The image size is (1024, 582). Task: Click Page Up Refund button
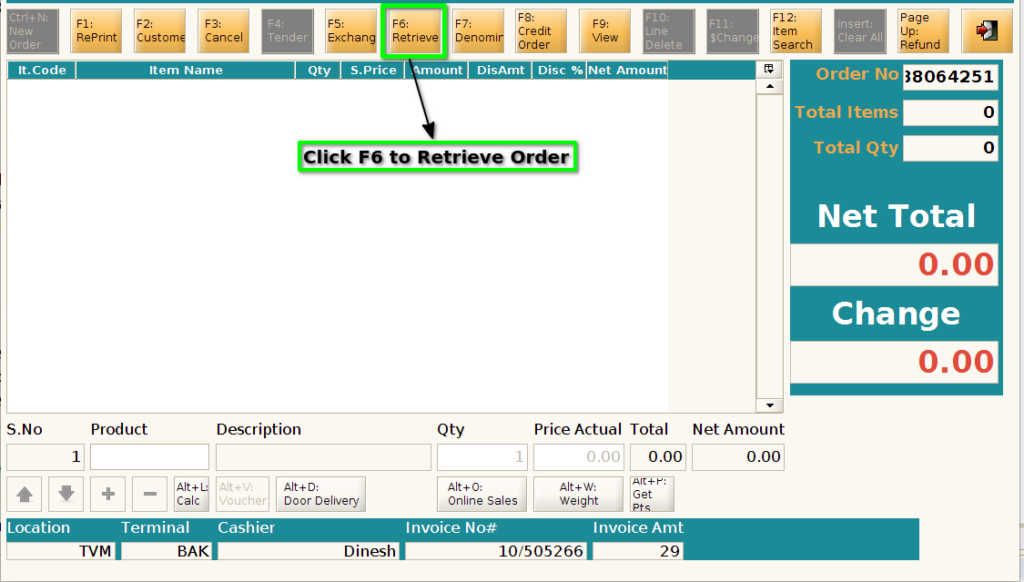[923, 31]
